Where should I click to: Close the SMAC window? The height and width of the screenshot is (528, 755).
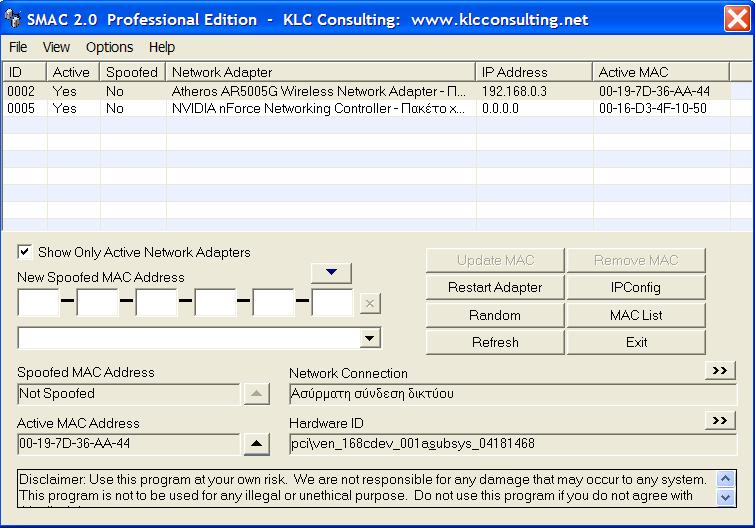[737, 19]
